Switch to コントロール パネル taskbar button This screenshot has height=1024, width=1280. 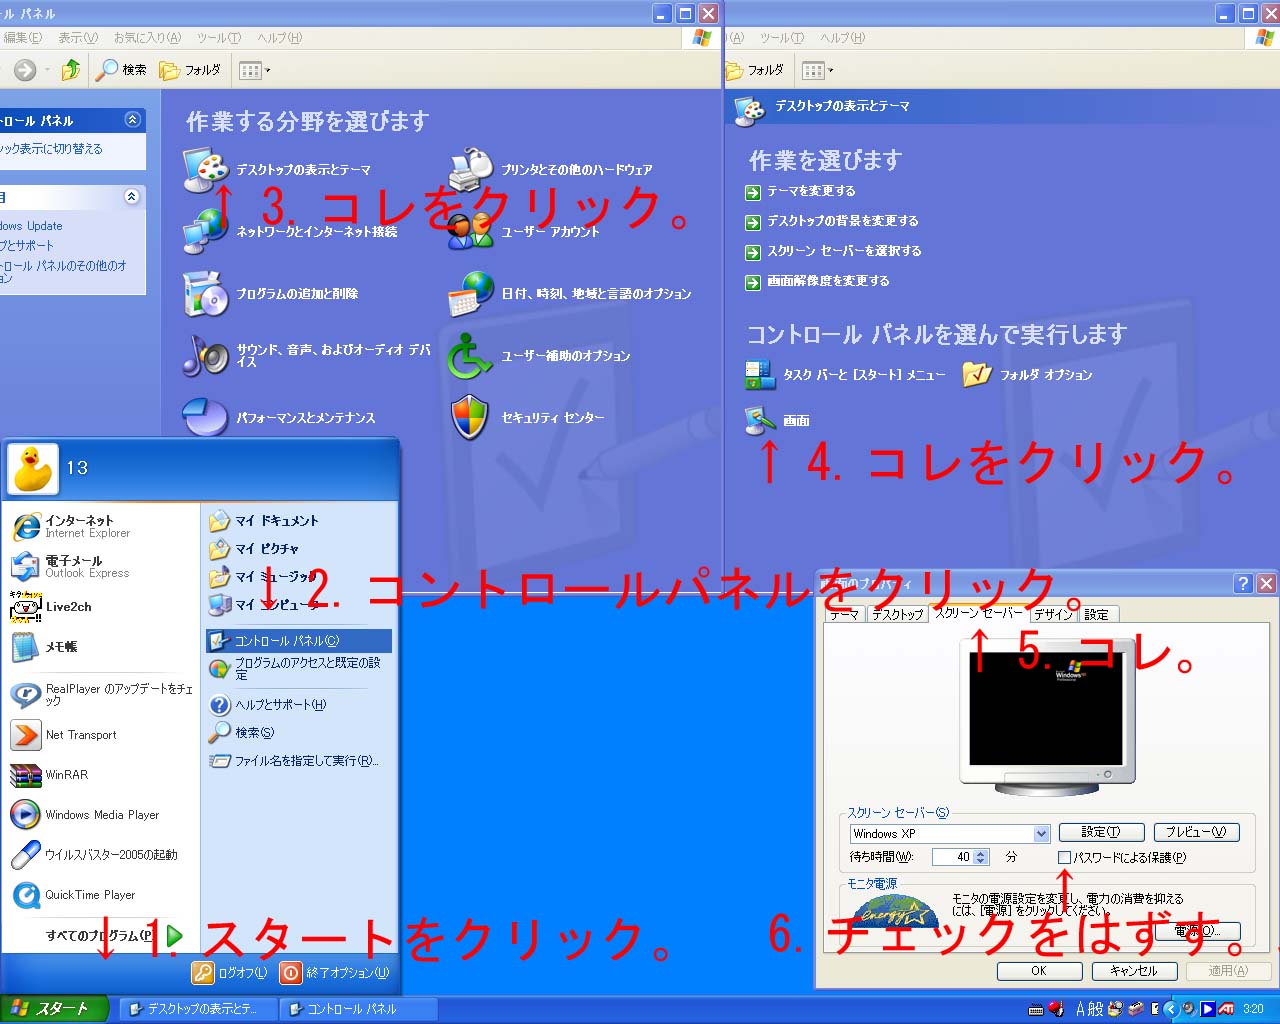coord(358,1009)
